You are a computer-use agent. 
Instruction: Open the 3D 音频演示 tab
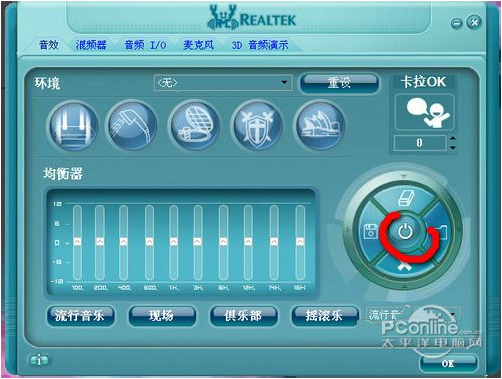[260, 45]
